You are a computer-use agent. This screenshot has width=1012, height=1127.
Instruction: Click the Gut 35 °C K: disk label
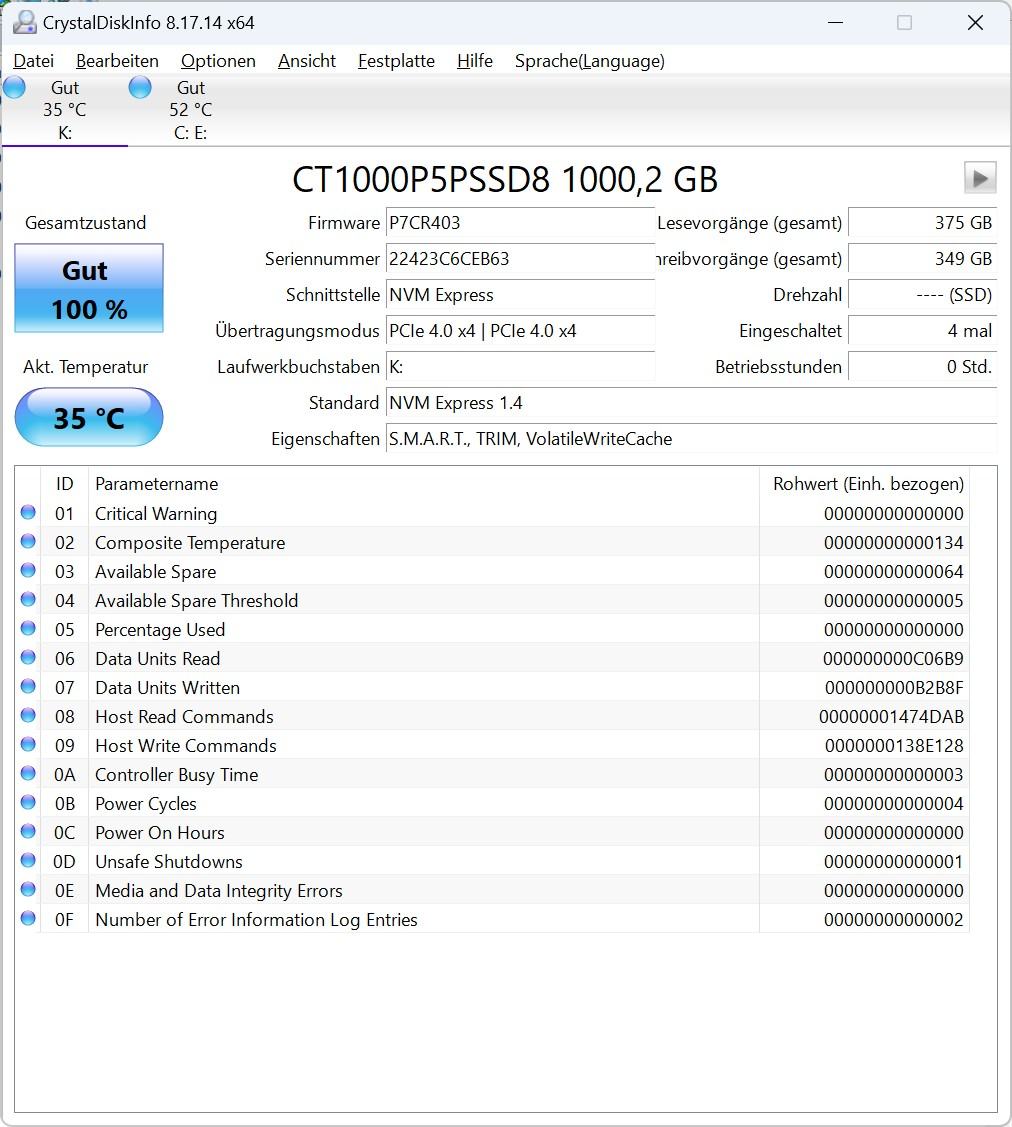tap(65, 110)
